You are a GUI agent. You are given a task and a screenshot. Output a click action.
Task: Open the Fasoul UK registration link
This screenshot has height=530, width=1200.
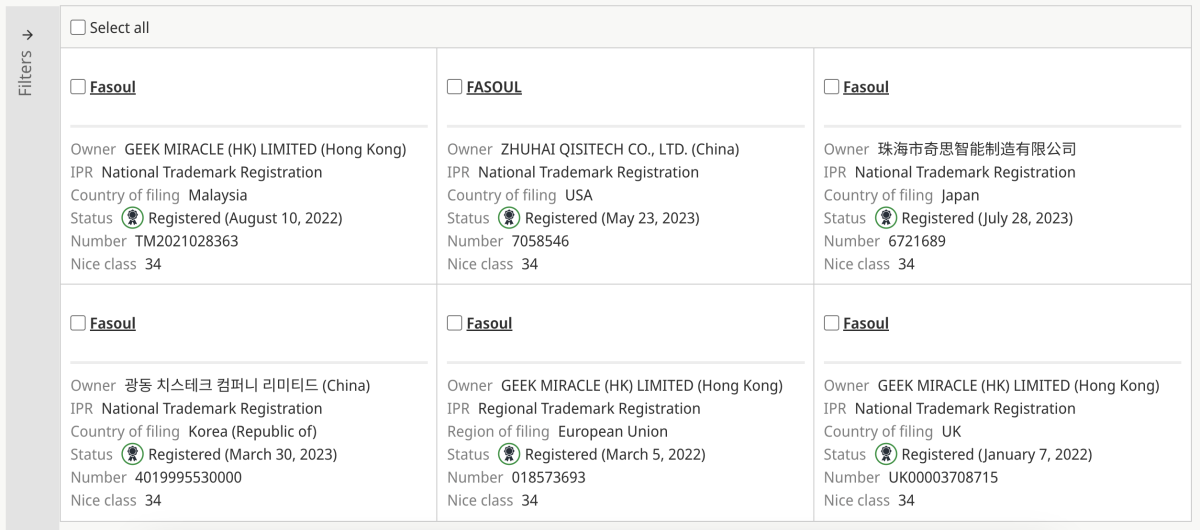pos(866,323)
